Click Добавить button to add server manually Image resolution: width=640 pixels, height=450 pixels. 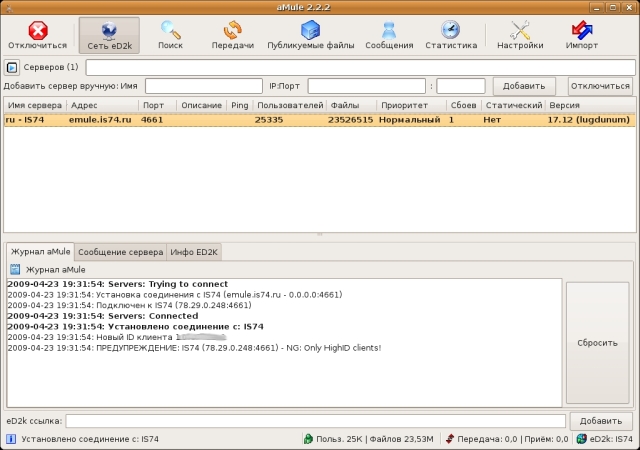[524, 87]
